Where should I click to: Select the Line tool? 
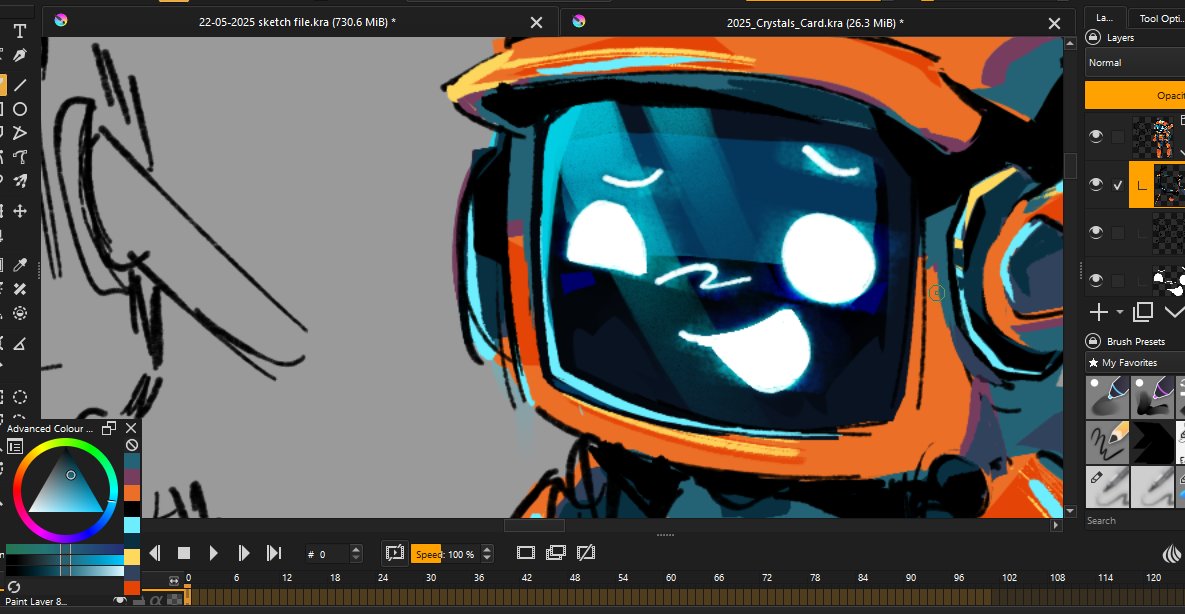(x=20, y=82)
